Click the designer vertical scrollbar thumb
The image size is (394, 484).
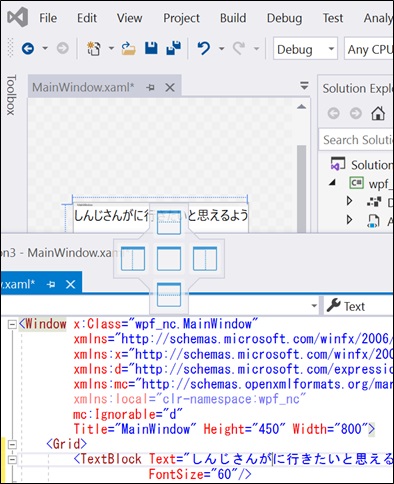click(301, 188)
